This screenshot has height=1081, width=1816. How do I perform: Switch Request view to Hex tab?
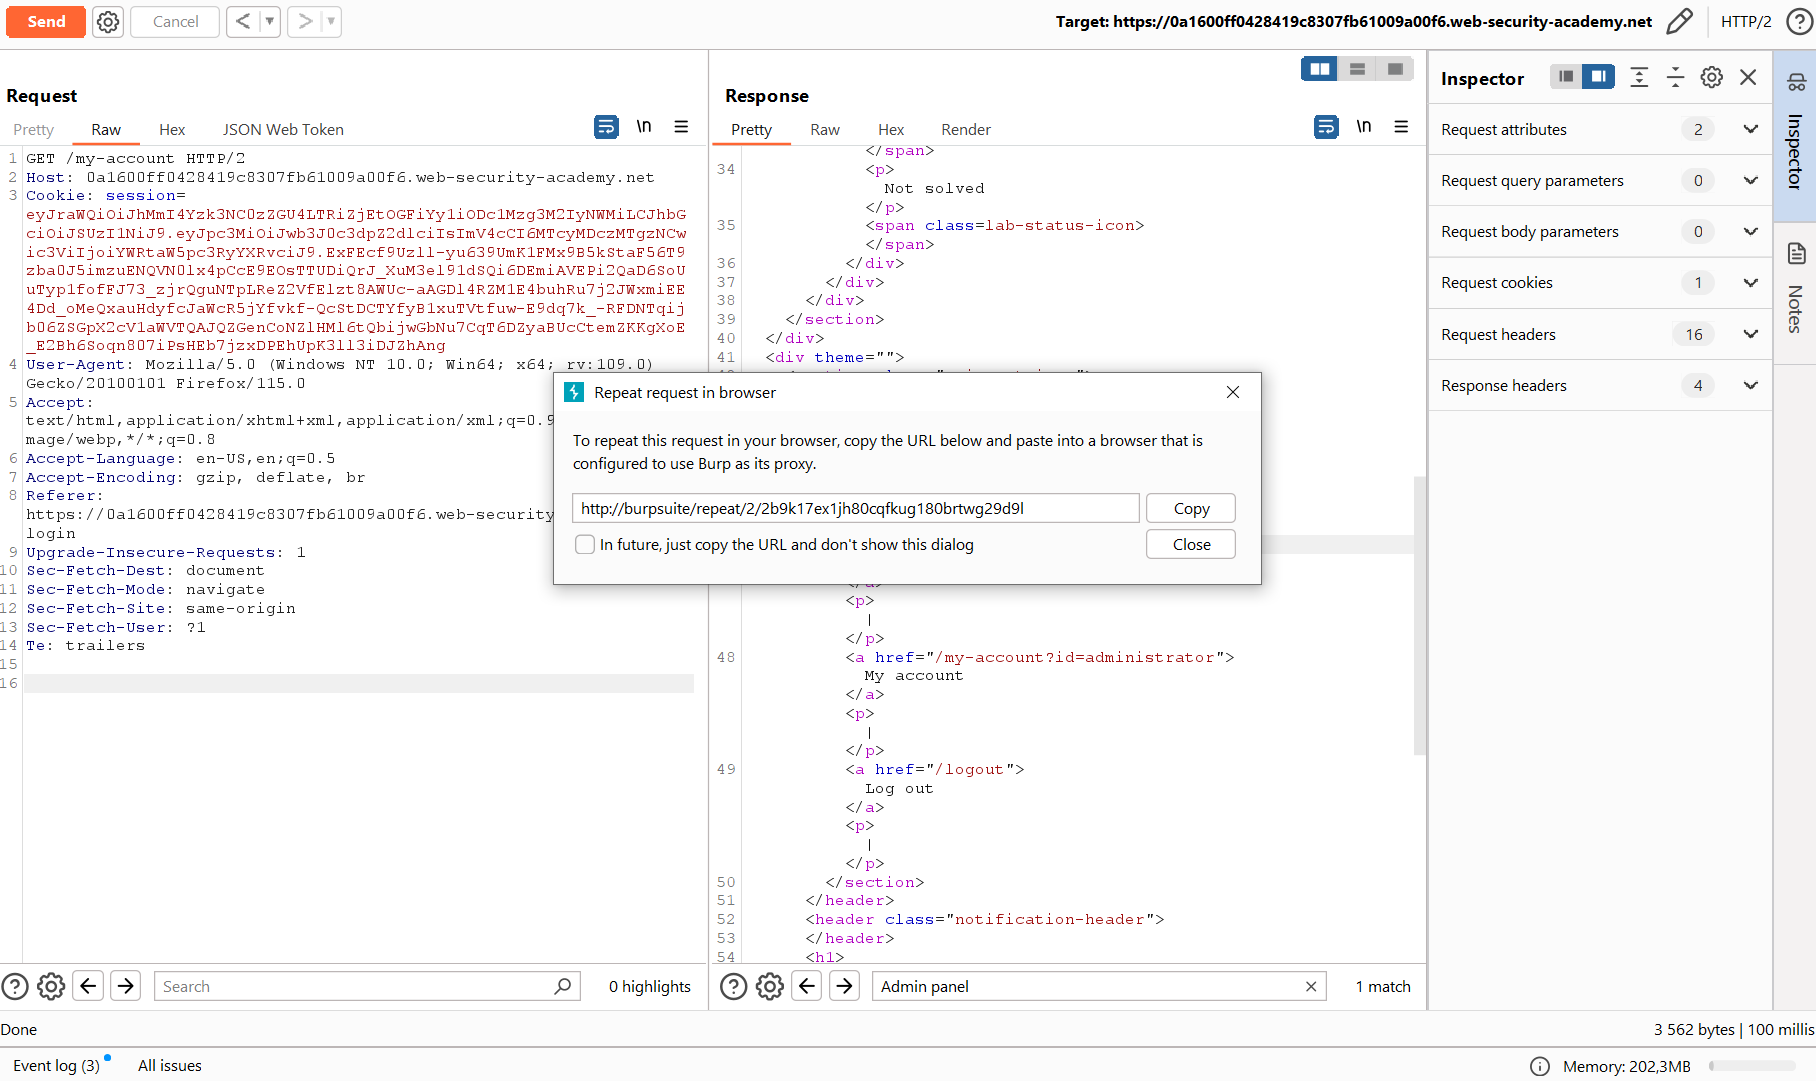pos(172,130)
